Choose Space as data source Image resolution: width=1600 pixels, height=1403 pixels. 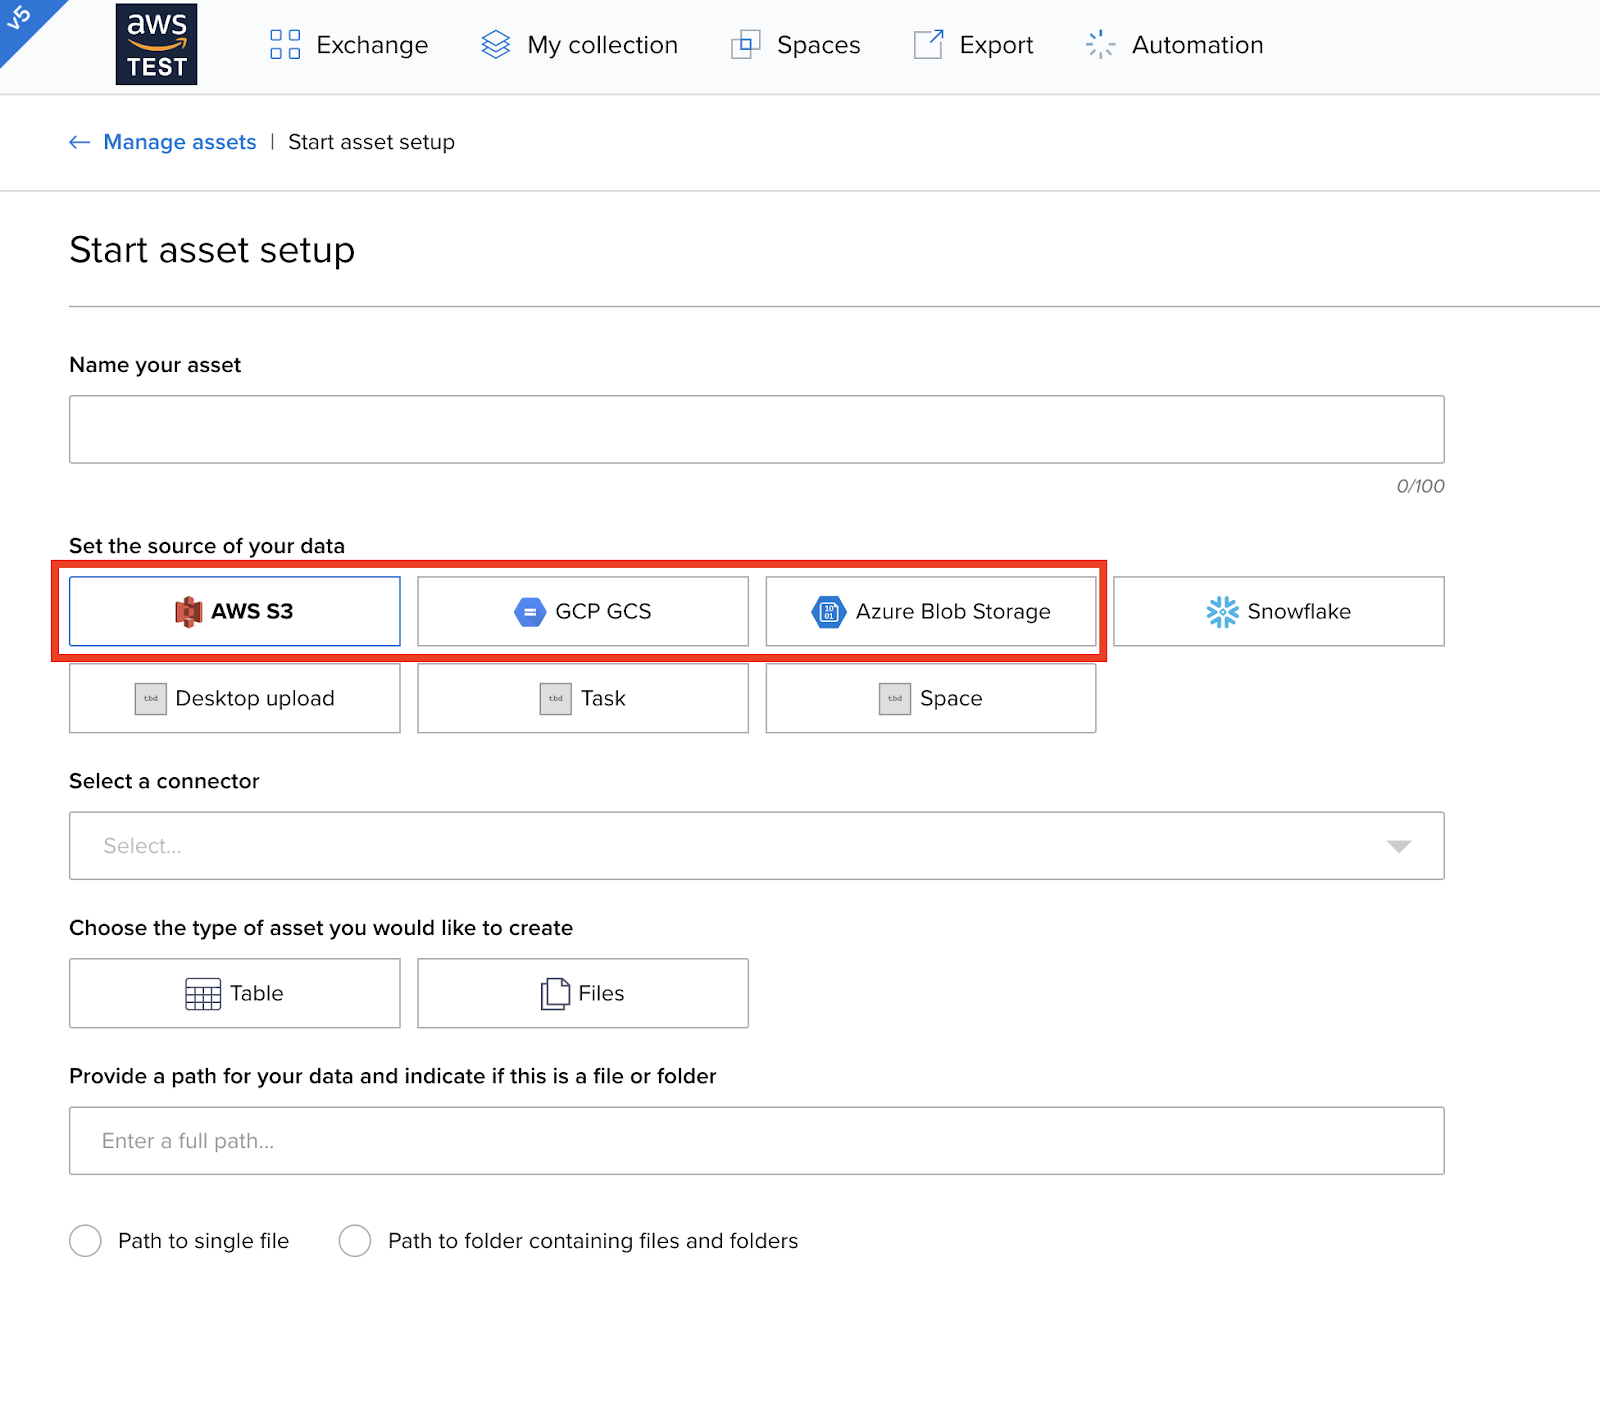931,698
